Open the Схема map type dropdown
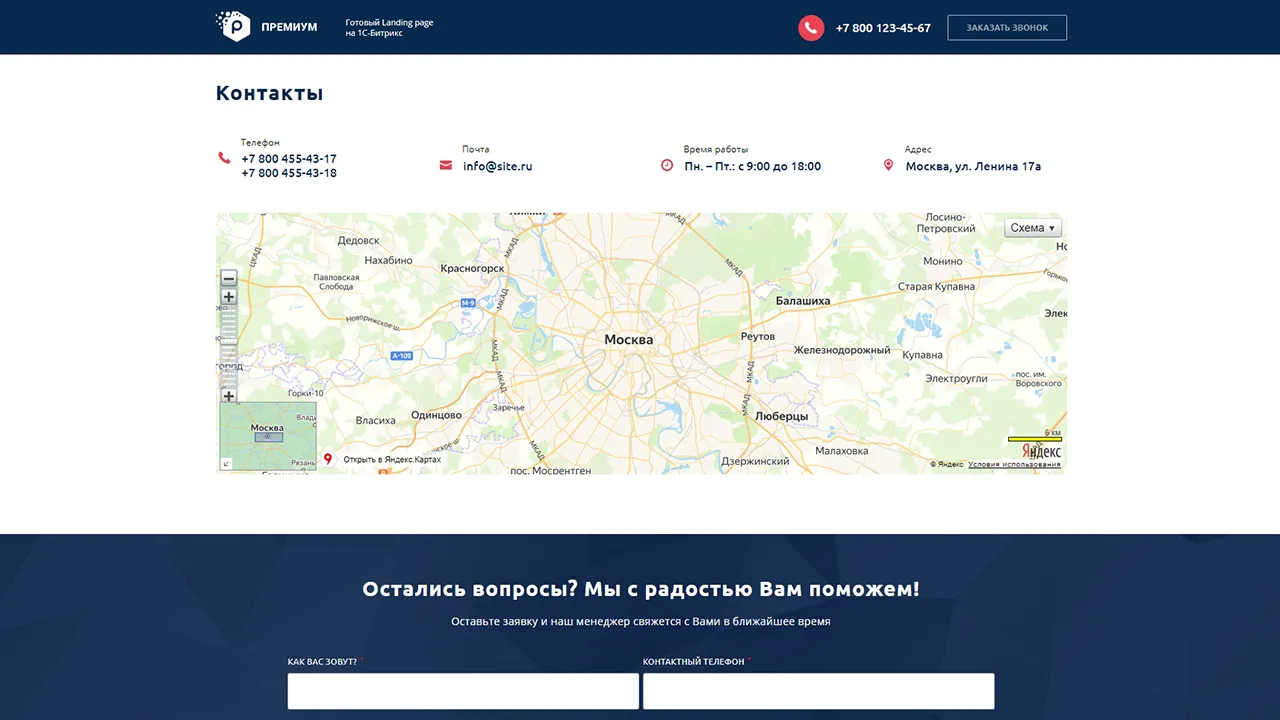 [x=1033, y=228]
